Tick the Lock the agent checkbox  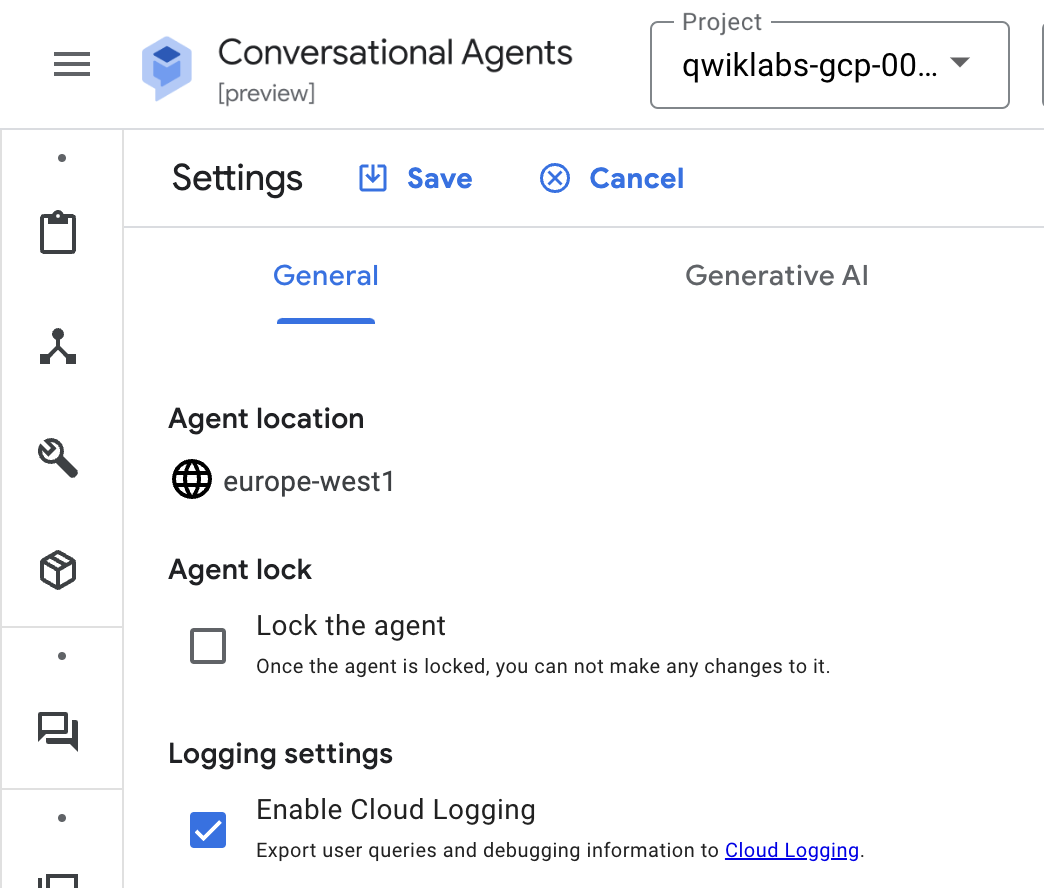tap(208, 646)
